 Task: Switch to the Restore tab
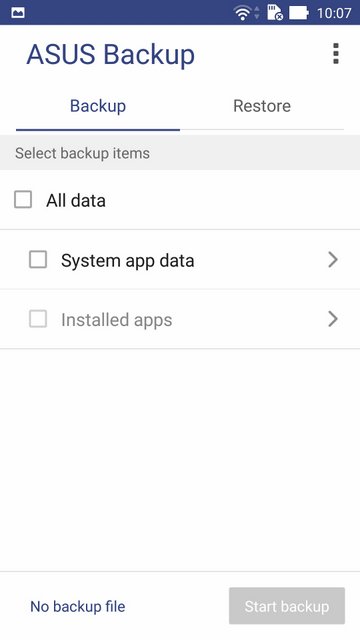point(262,106)
